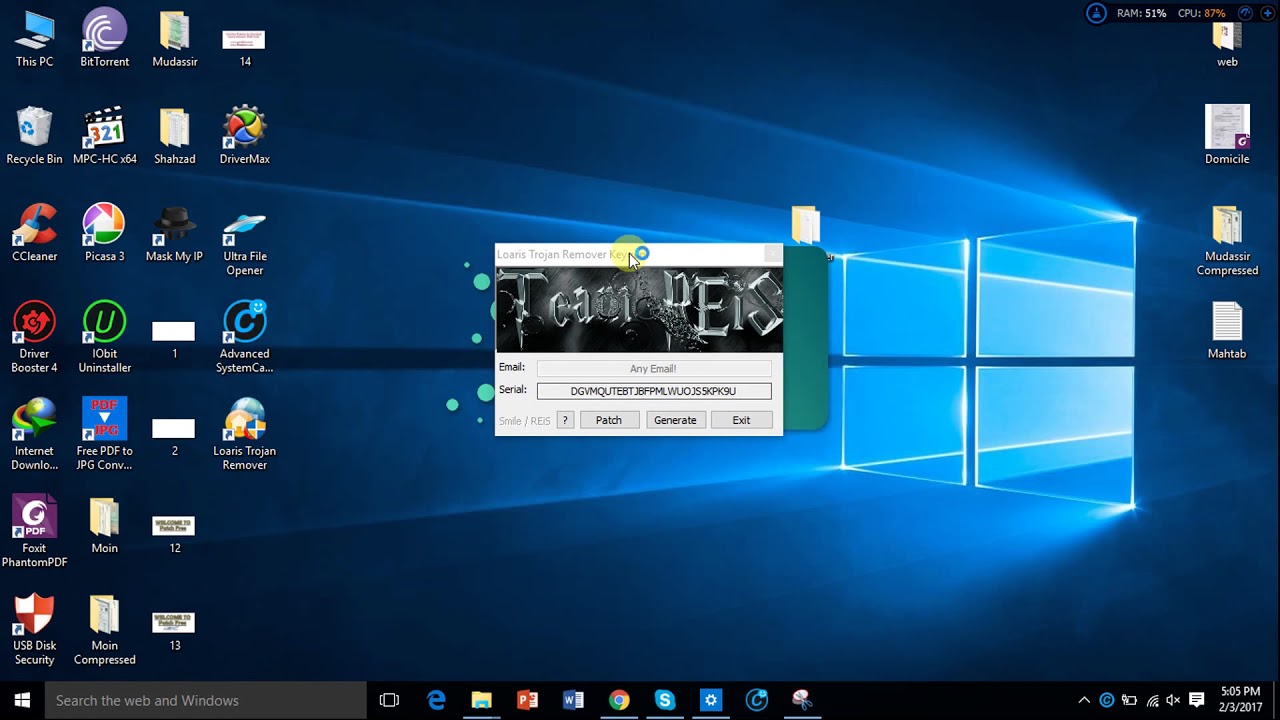Select the desktop file named 1

(174, 340)
